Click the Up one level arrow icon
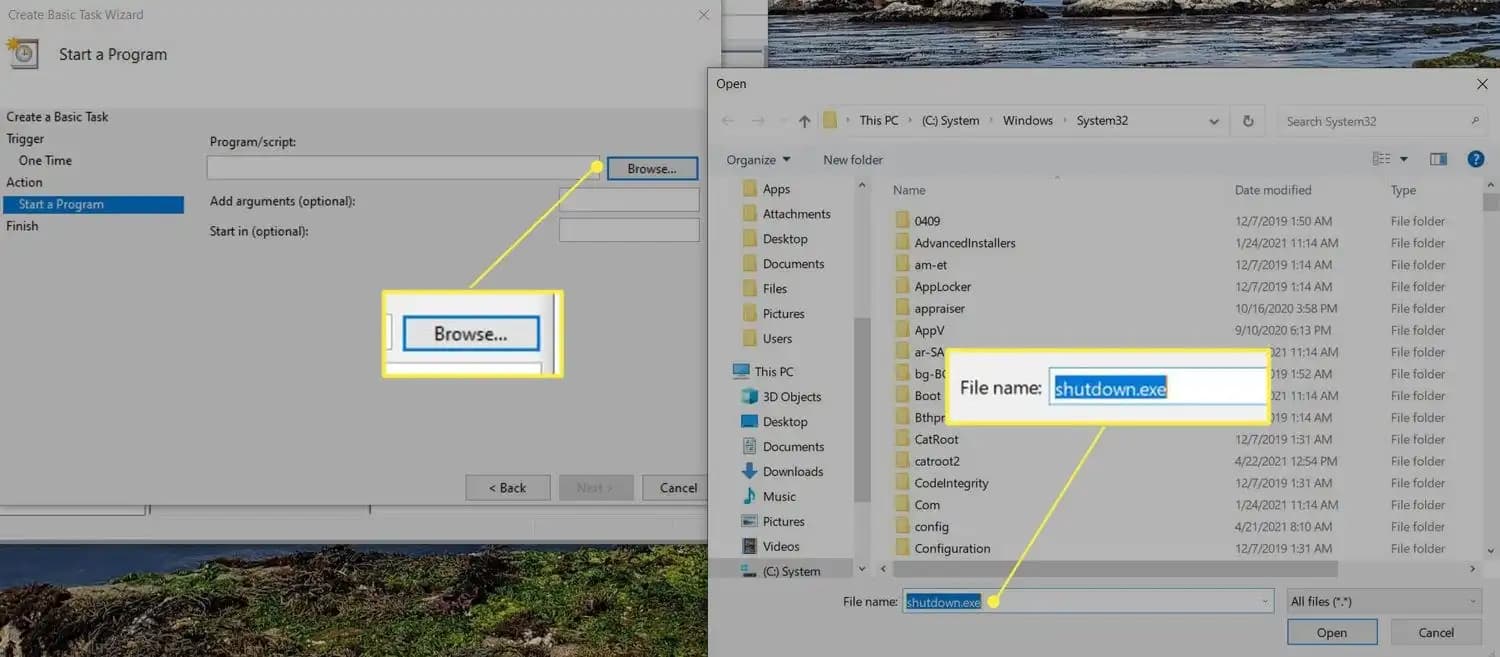The width and height of the screenshot is (1500, 657). point(804,121)
